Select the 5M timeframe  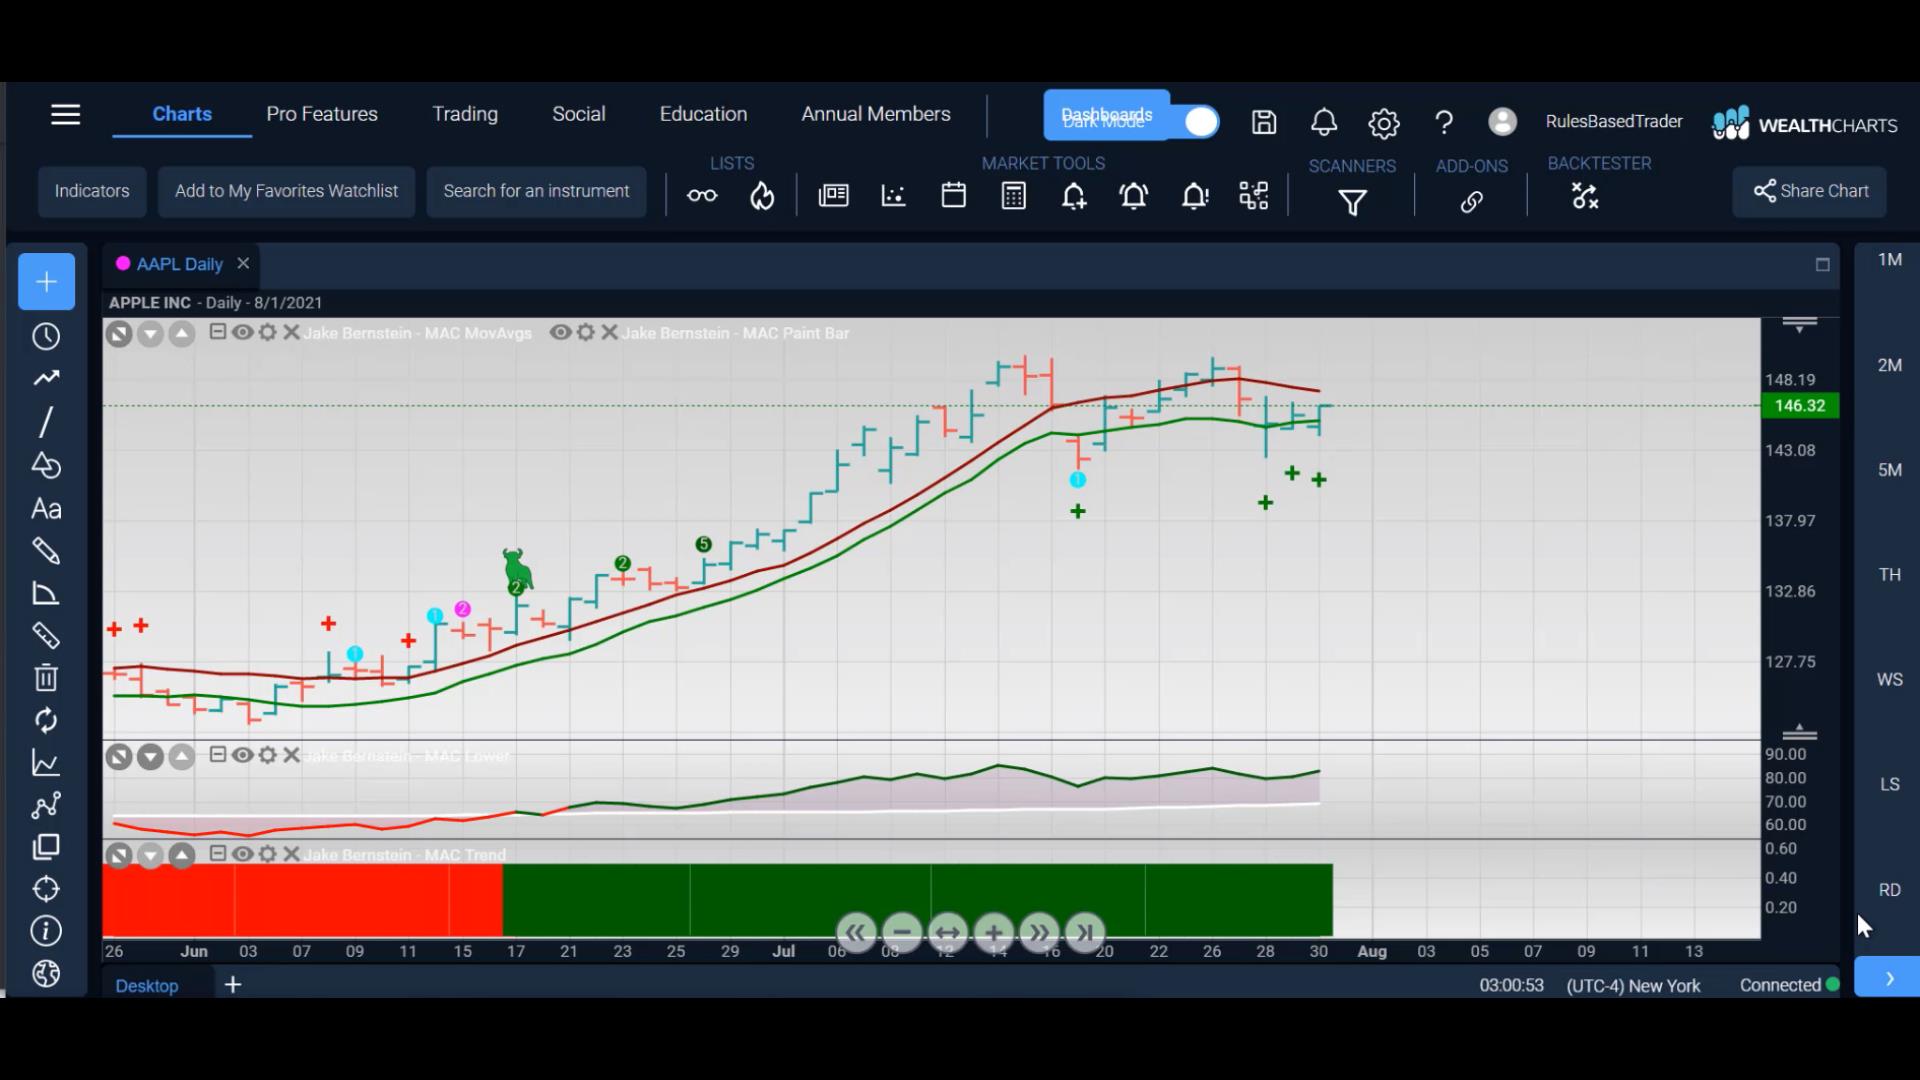[1889, 470]
